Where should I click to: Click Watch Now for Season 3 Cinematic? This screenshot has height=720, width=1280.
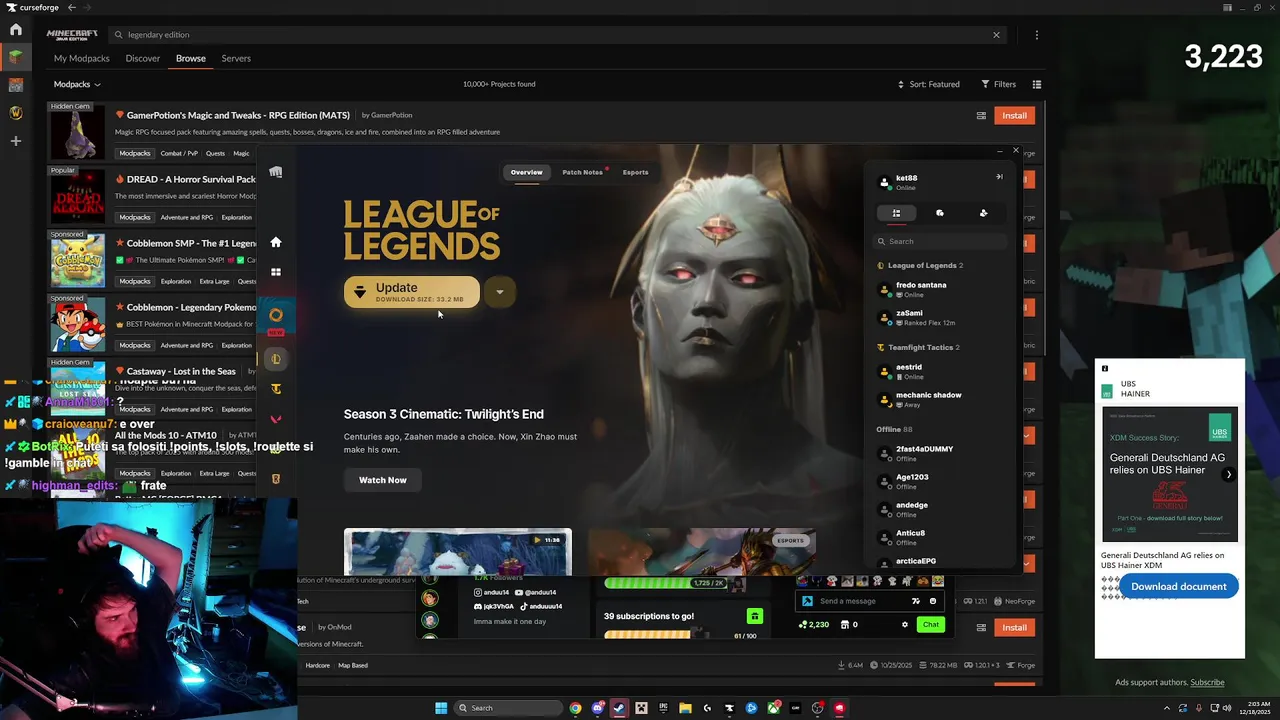click(382, 480)
